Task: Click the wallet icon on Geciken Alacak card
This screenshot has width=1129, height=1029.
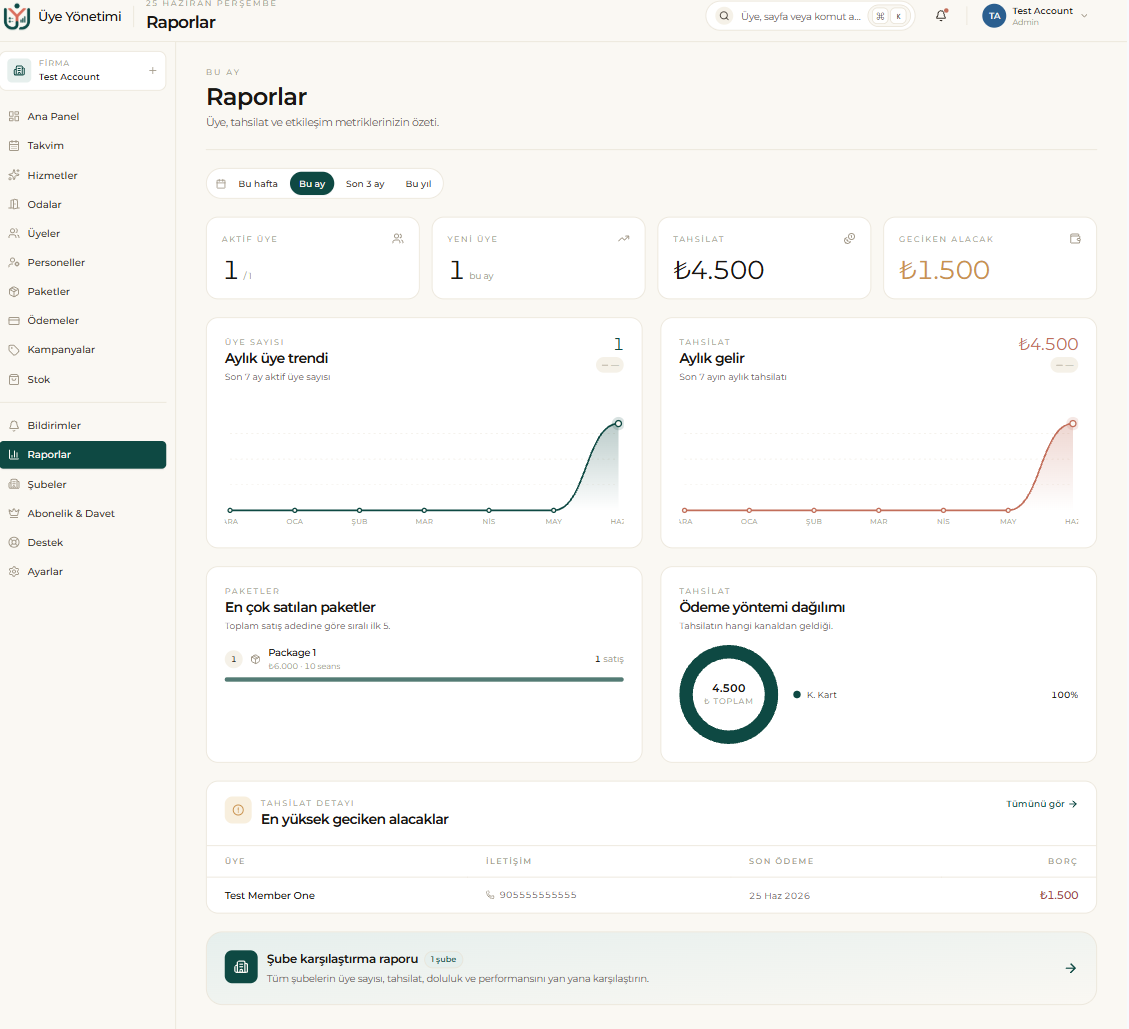Action: click(1075, 238)
